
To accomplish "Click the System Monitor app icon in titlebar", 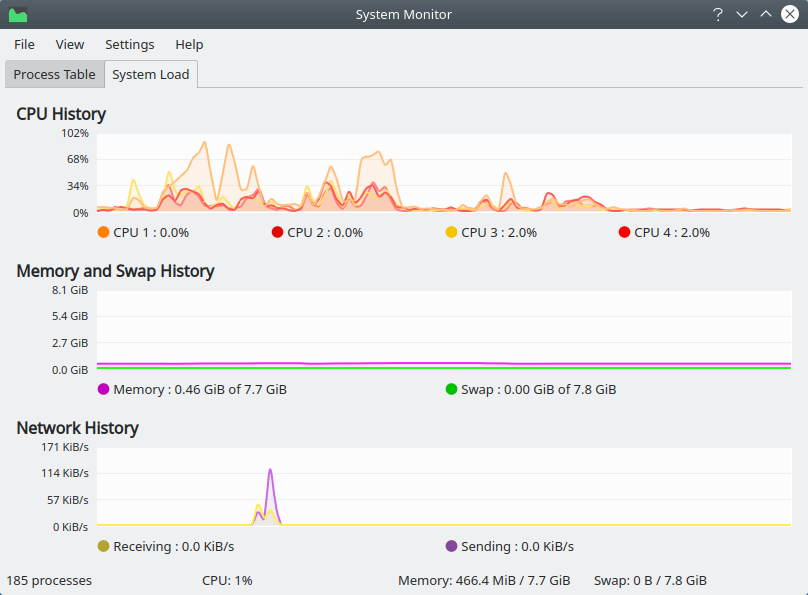I will (x=18, y=15).
